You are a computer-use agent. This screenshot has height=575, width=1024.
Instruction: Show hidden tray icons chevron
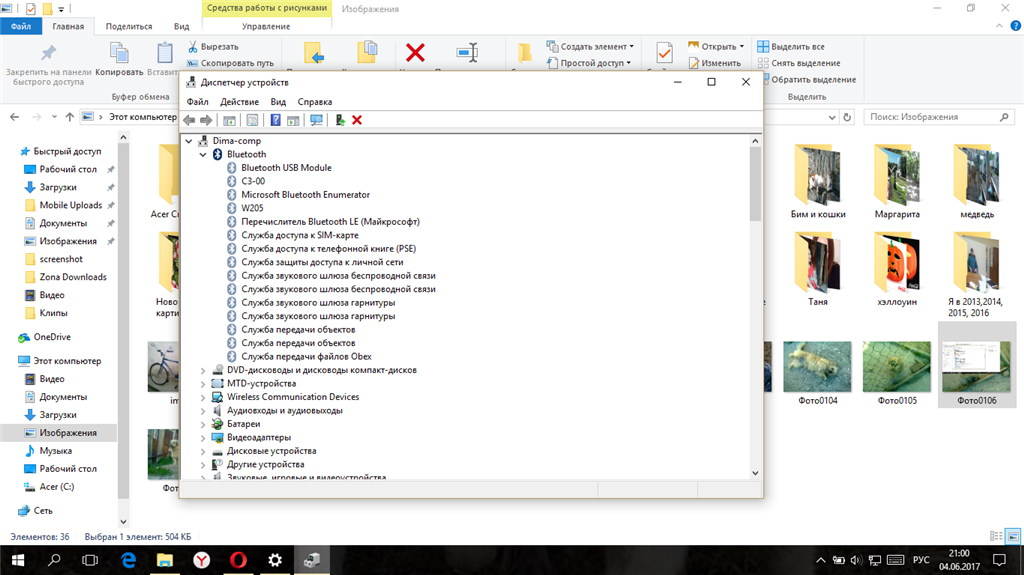pos(821,560)
